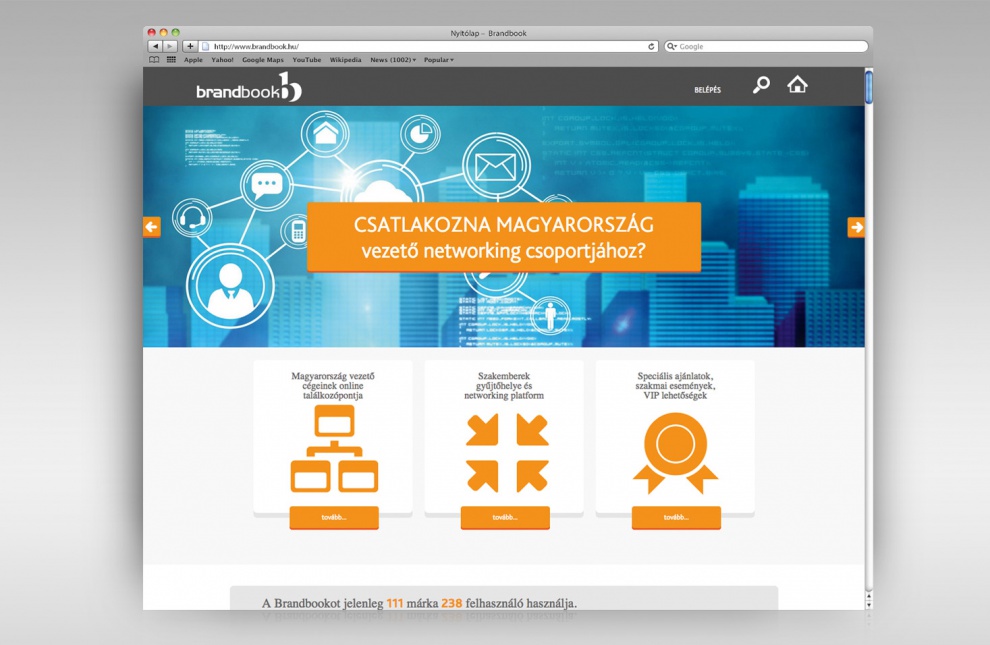The image size is (990, 645).
Task: Open site search magnifier icon
Action: pos(761,85)
